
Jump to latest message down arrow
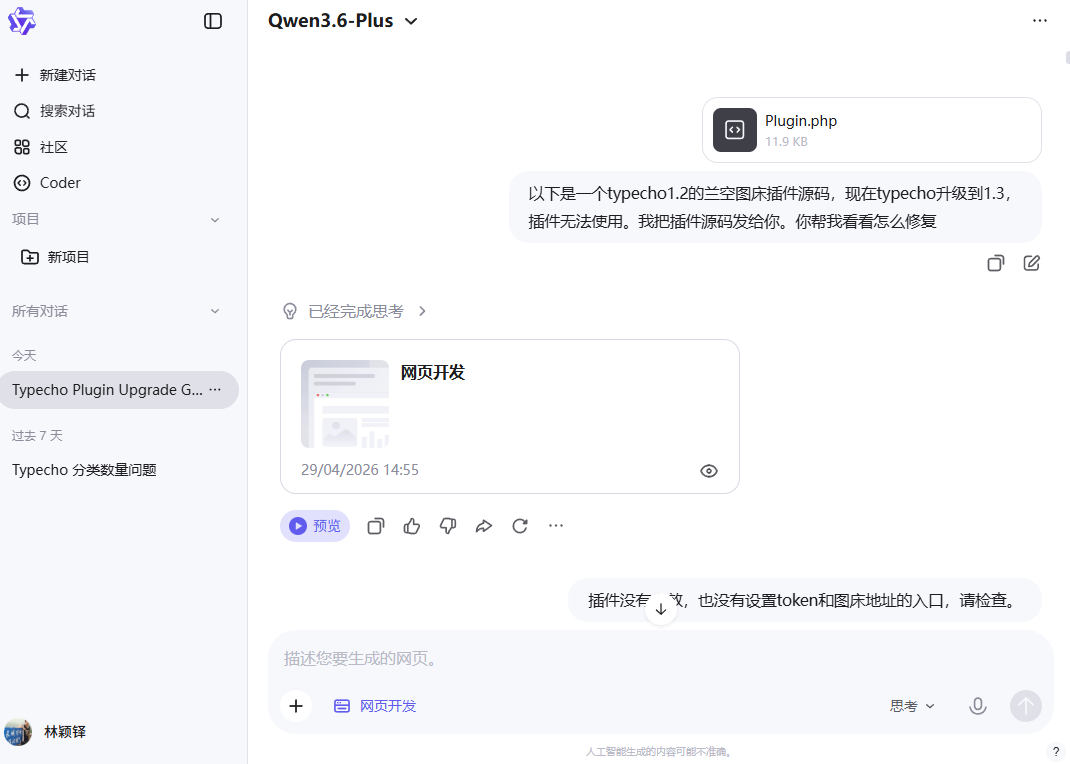(661, 609)
